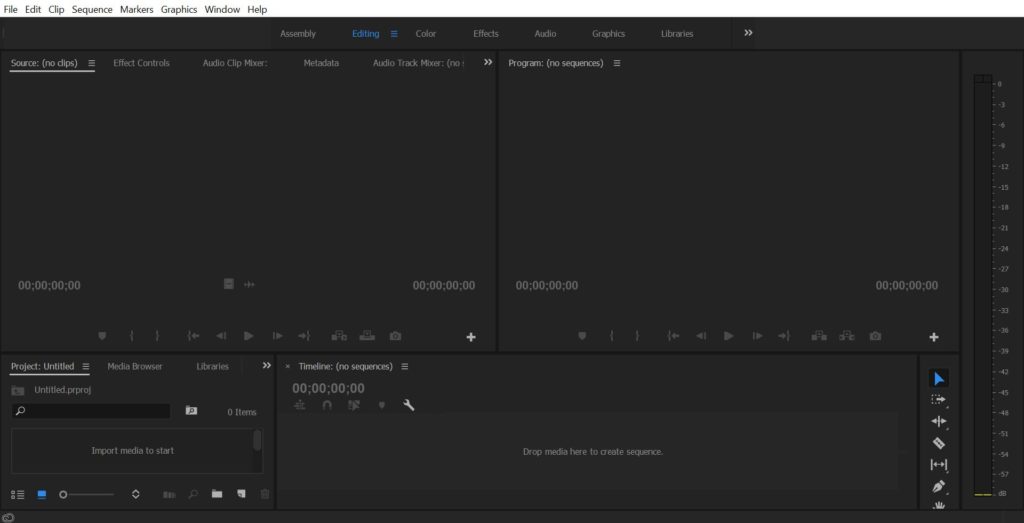The height and width of the screenshot is (523, 1024).
Task: Open the Project: Untitled panel menu
Action: [x=86, y=366]
